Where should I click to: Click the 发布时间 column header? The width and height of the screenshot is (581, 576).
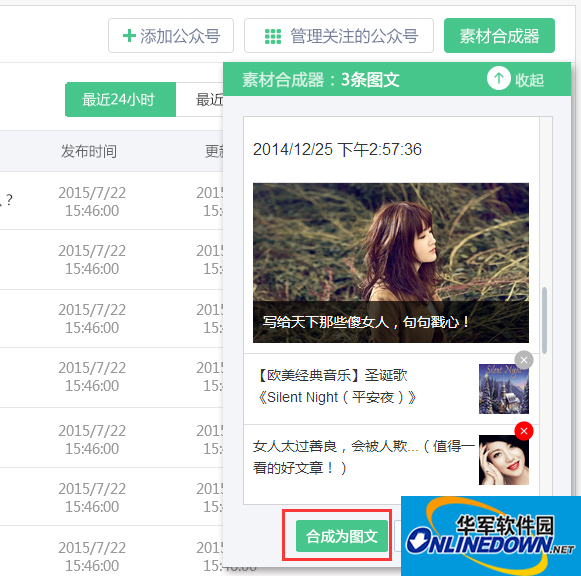click(89, 151)
